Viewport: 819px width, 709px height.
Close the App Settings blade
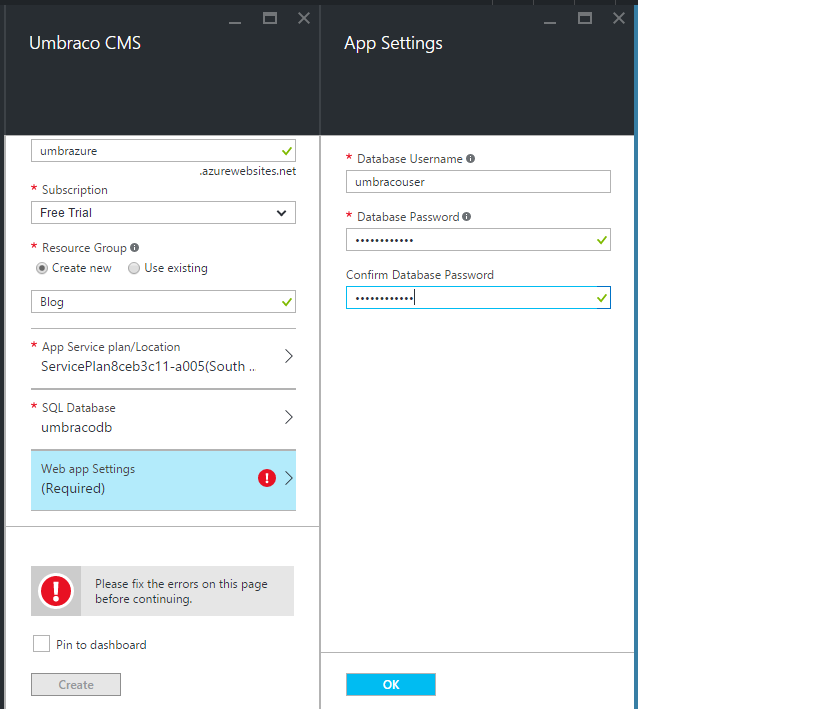point(619,19)
